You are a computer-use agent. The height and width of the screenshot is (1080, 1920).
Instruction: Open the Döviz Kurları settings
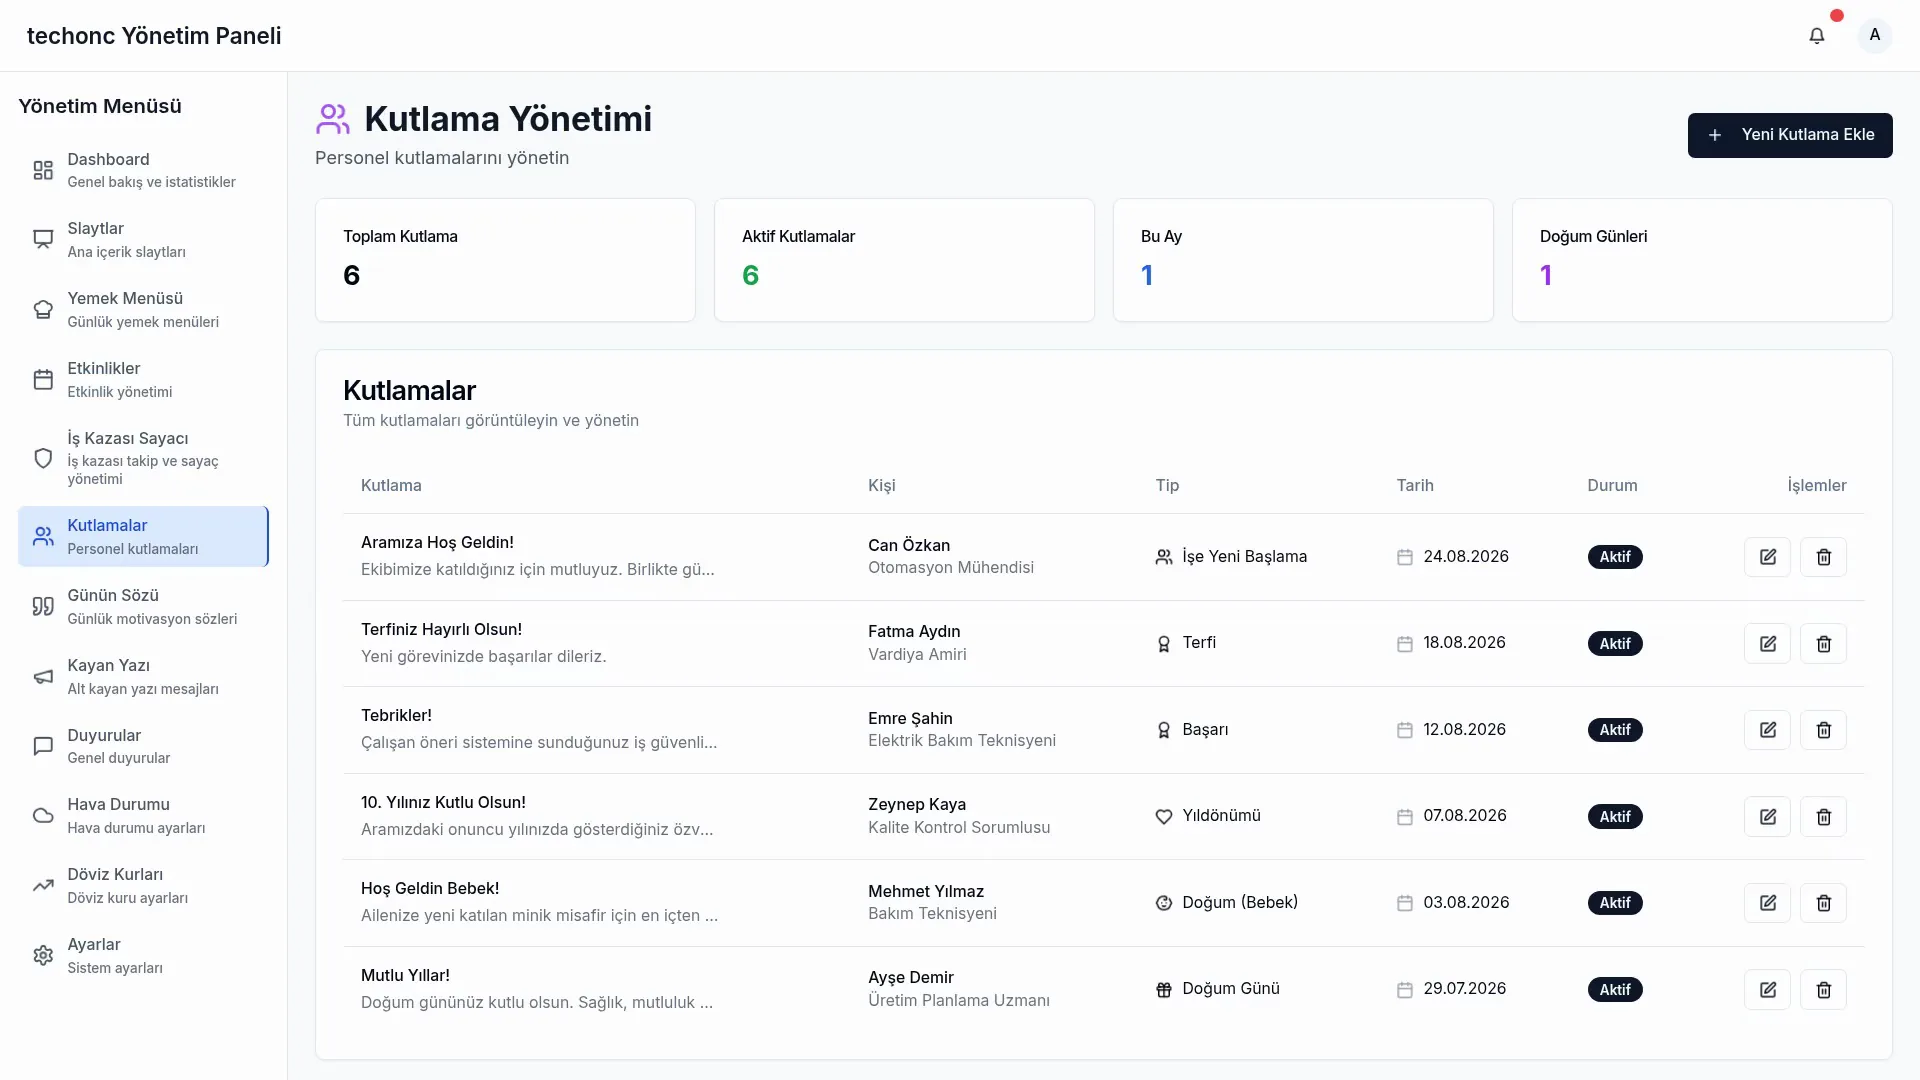(143, 886)
